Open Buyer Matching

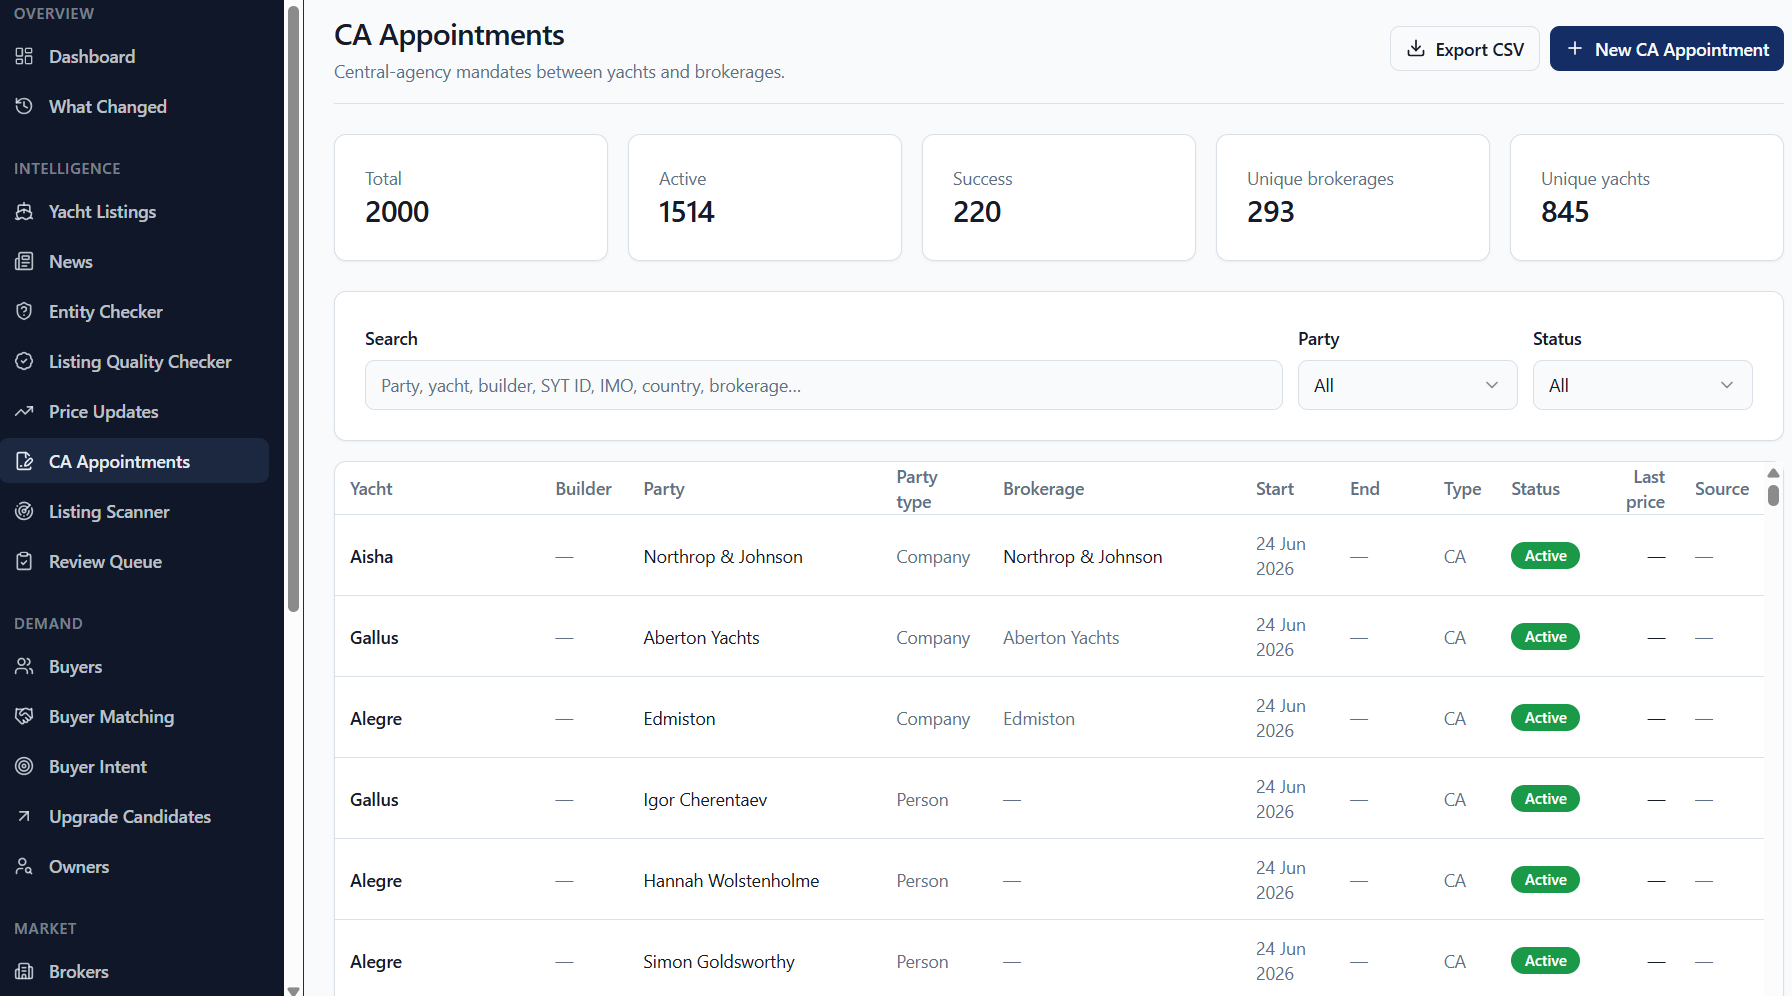click(x=134, y=716)
